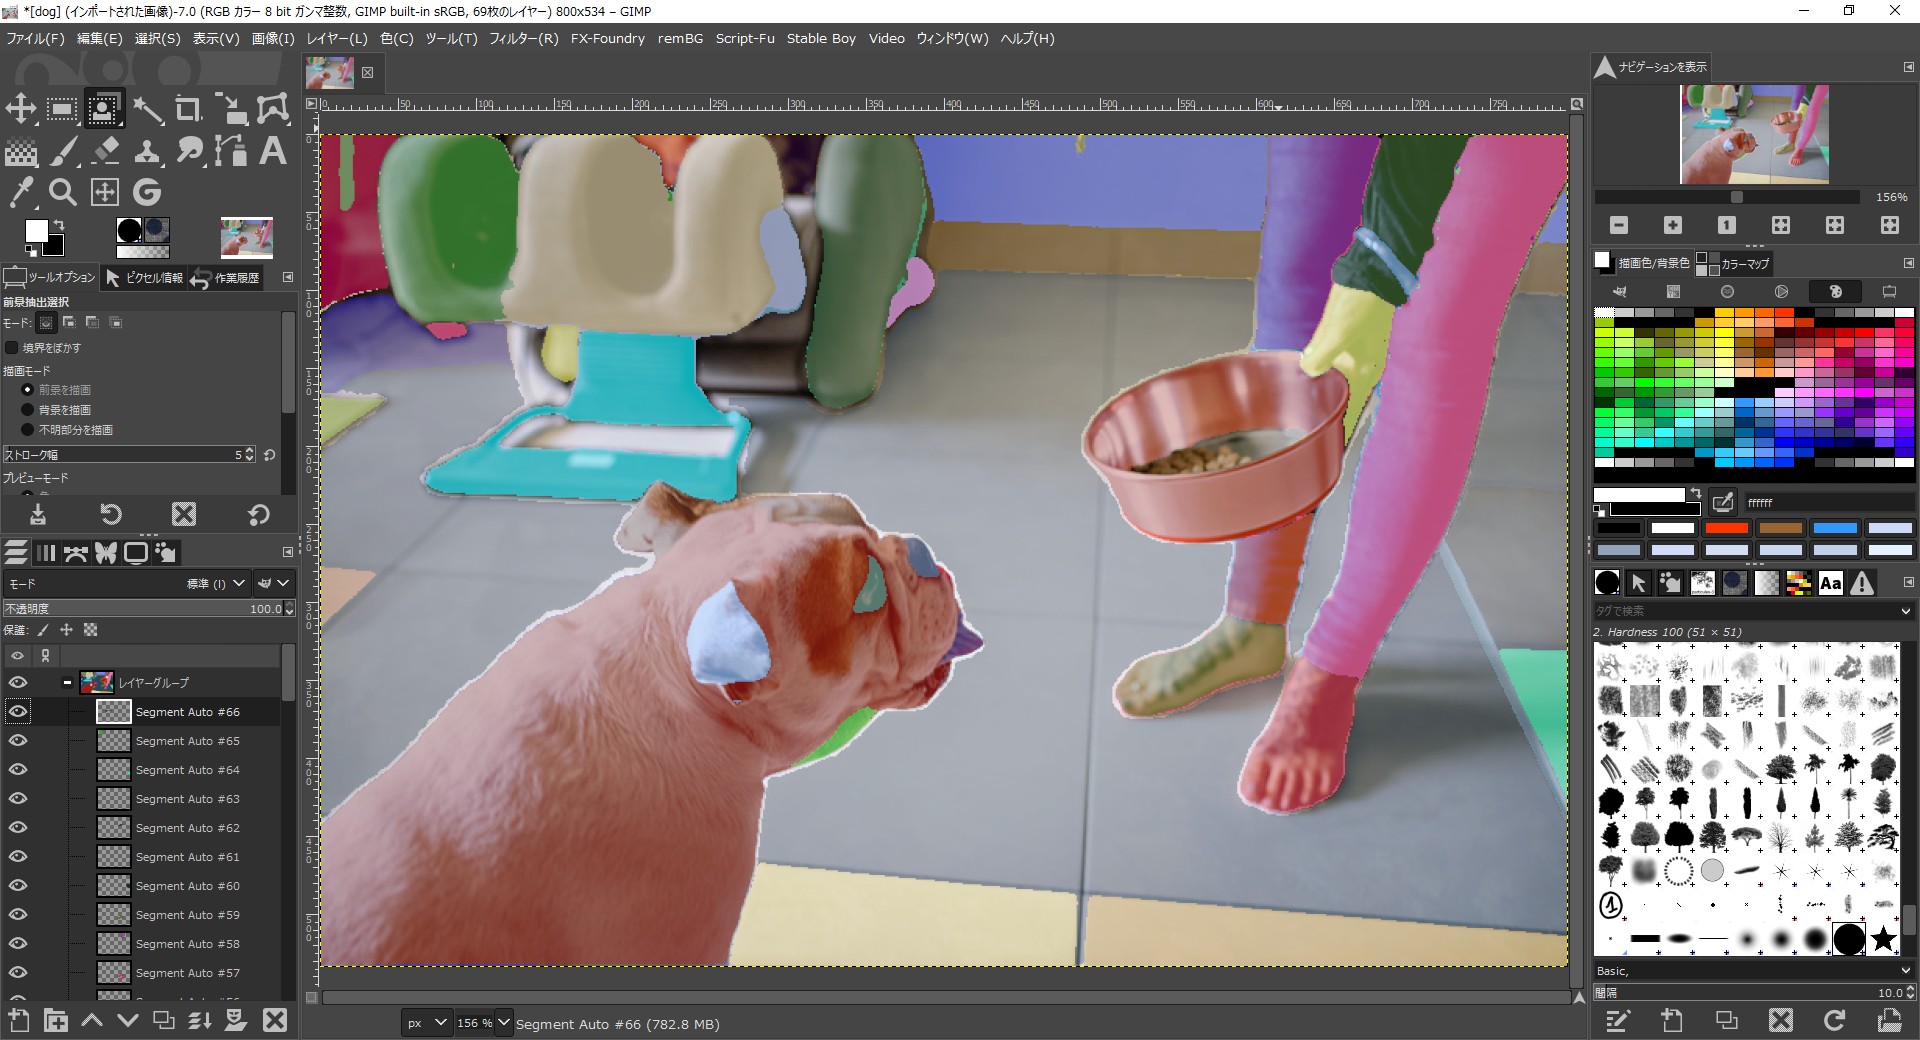Screen dimensions: 1920x1040
Task: Hide the Segment Auto #65 layer
Action: click(18, 741)
